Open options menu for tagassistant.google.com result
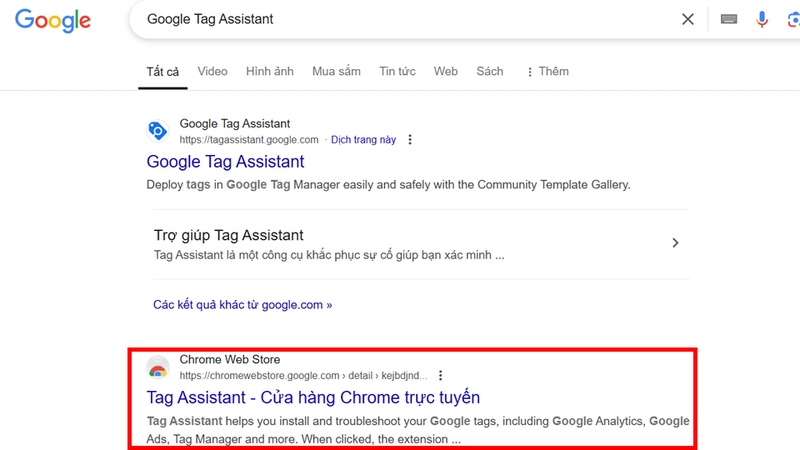The width and height of the screenshot is (800, 450). pyautogui.click(x=410, y=140)
